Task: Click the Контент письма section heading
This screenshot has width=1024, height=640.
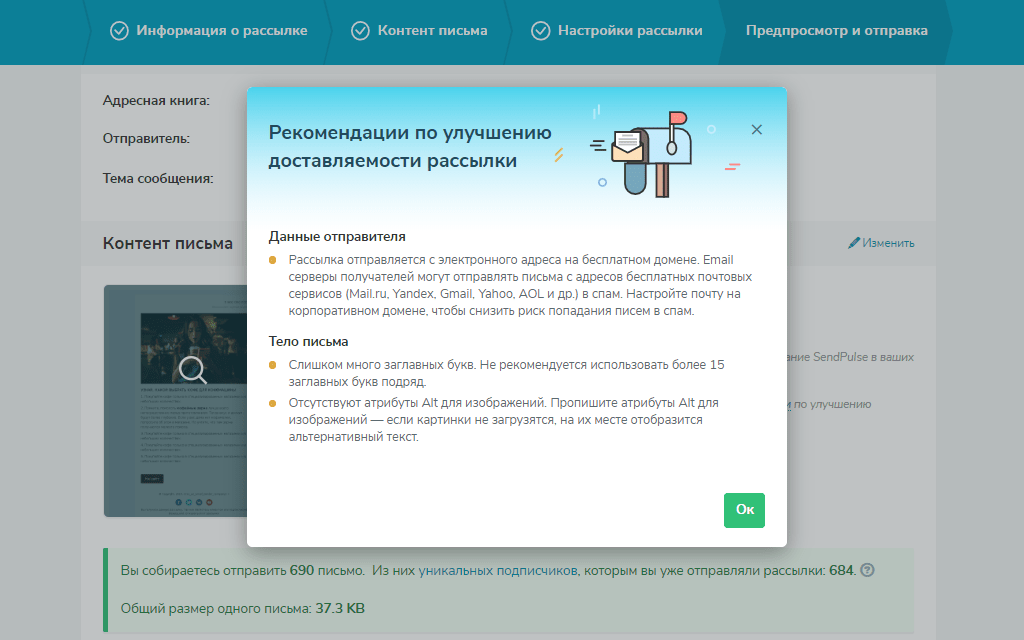Action: 168,243
